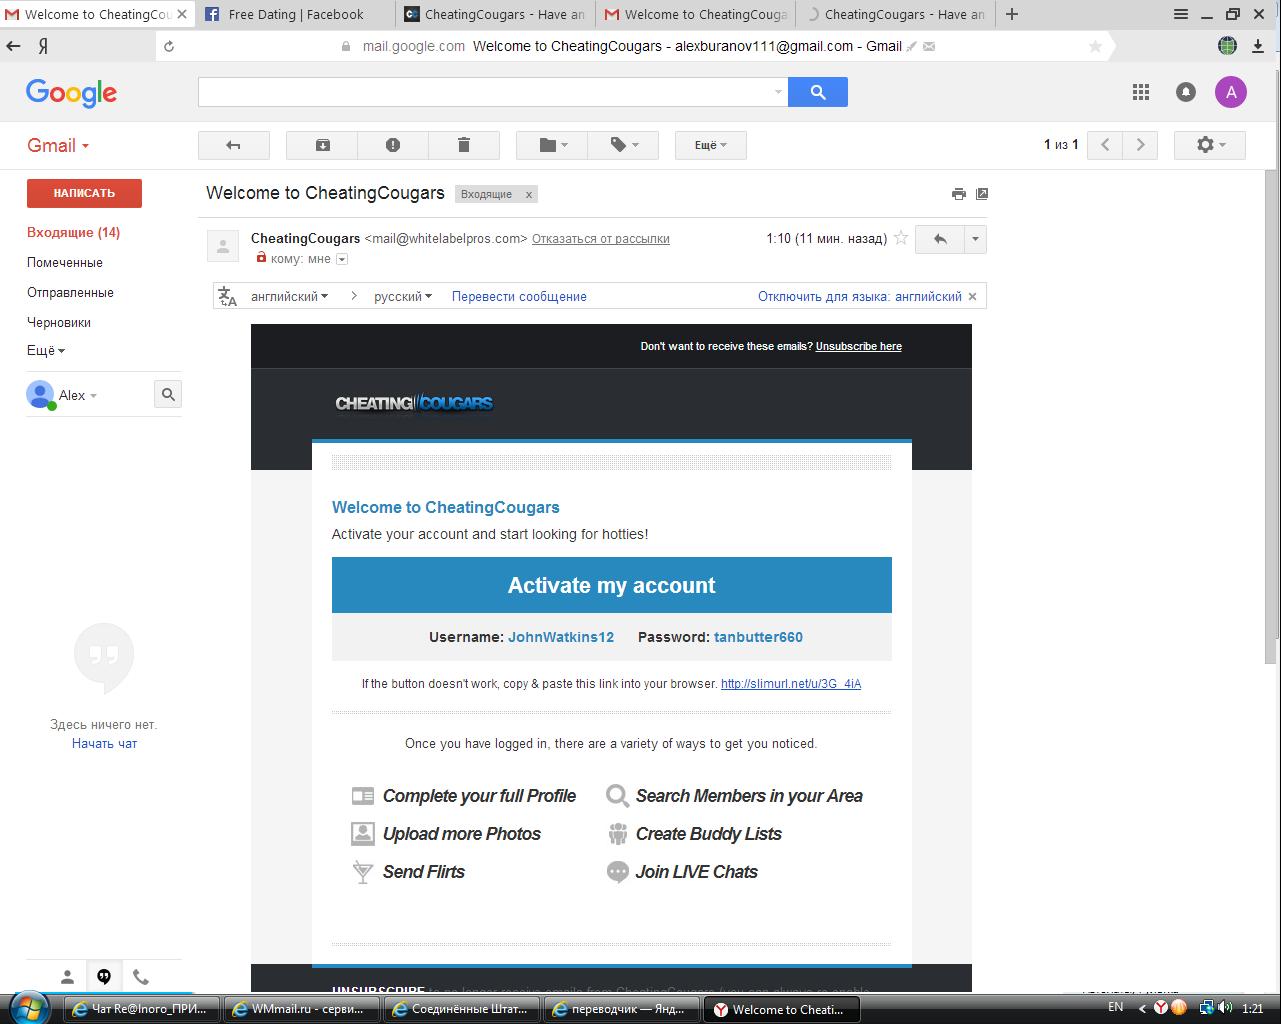The width and height of the screenshot is (1281, 1024).
Task: Open the Ещё toolbar dropdown
Action: click(x=711, y=145)
